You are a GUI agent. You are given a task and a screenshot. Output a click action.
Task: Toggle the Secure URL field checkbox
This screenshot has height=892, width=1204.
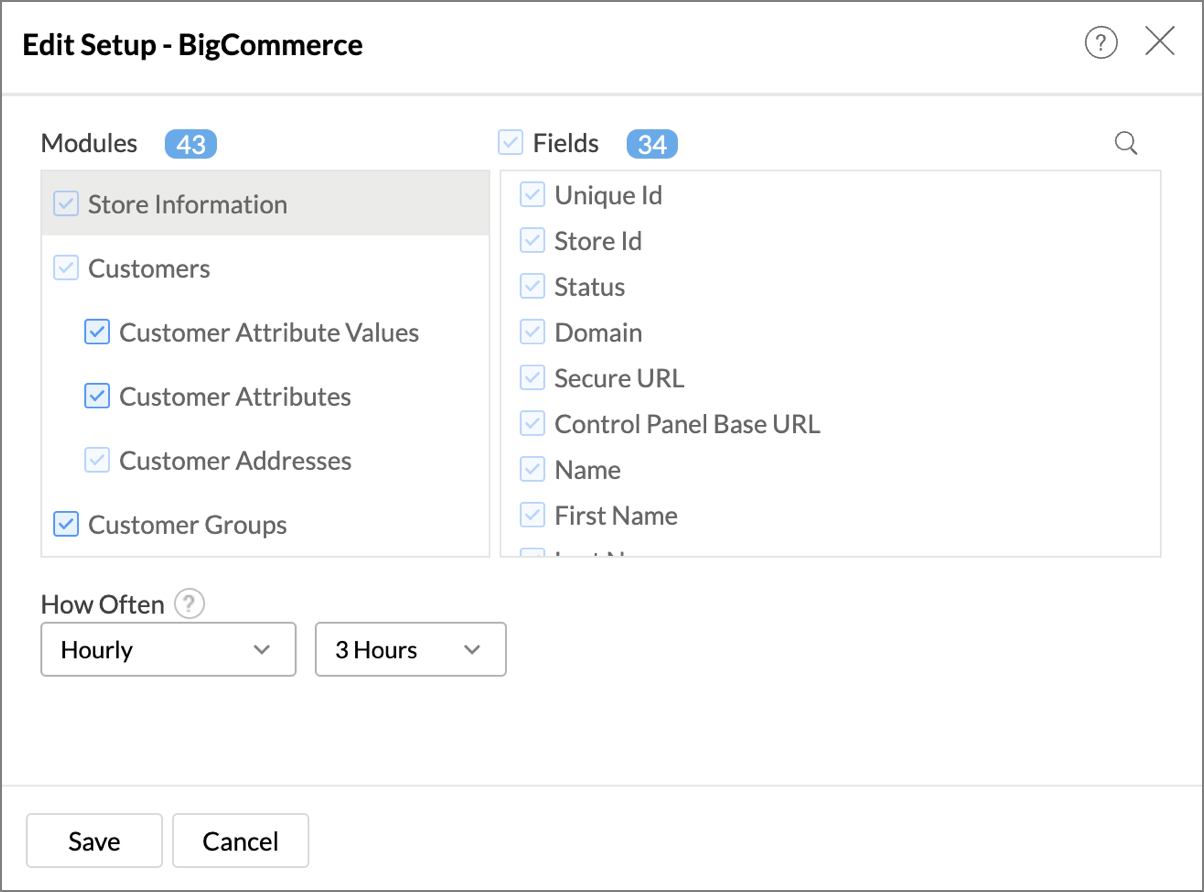(x=532, y=379)
